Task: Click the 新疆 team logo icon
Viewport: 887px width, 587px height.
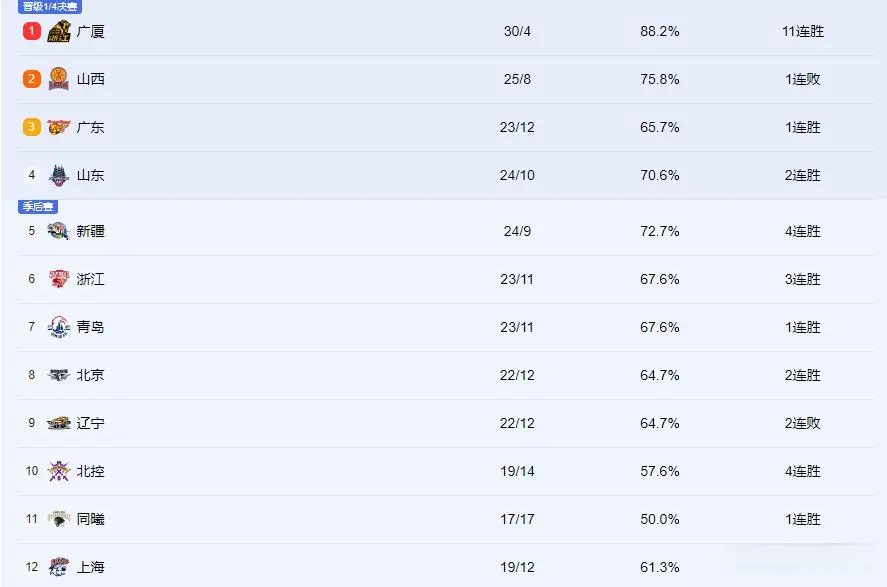Action: [x=59, y=231]
